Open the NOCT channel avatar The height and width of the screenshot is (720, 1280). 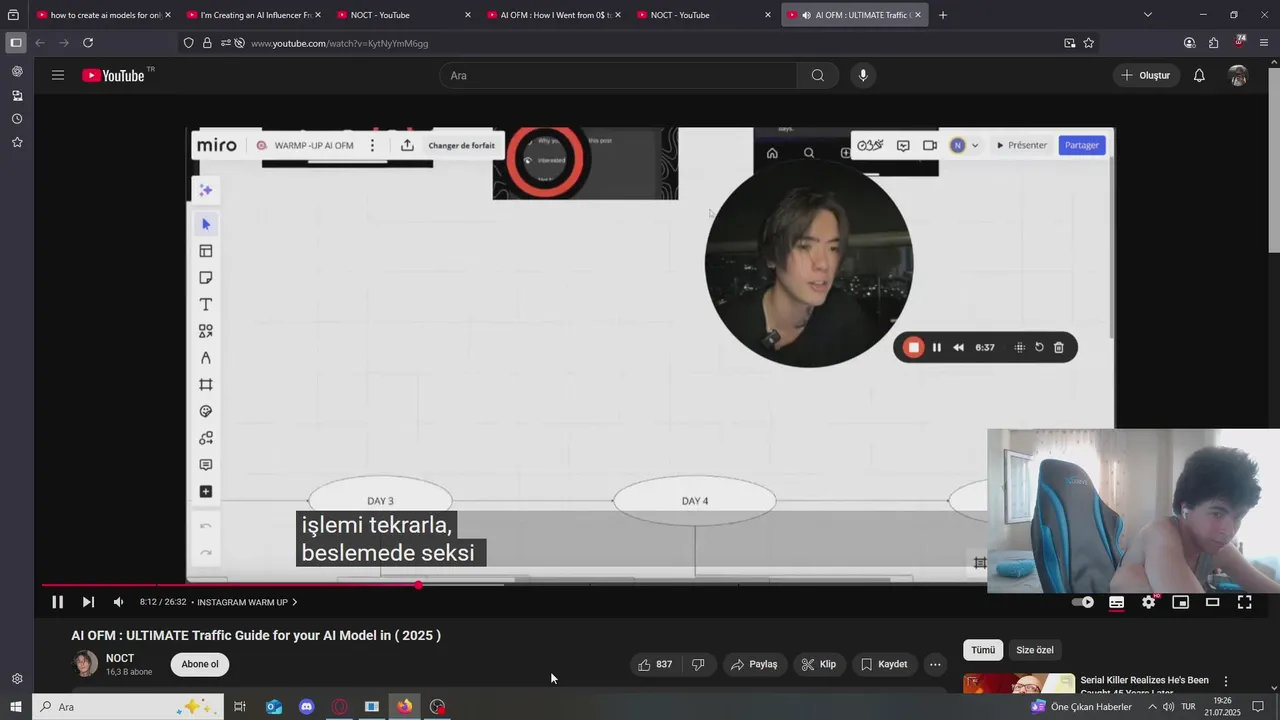(86, 664)
